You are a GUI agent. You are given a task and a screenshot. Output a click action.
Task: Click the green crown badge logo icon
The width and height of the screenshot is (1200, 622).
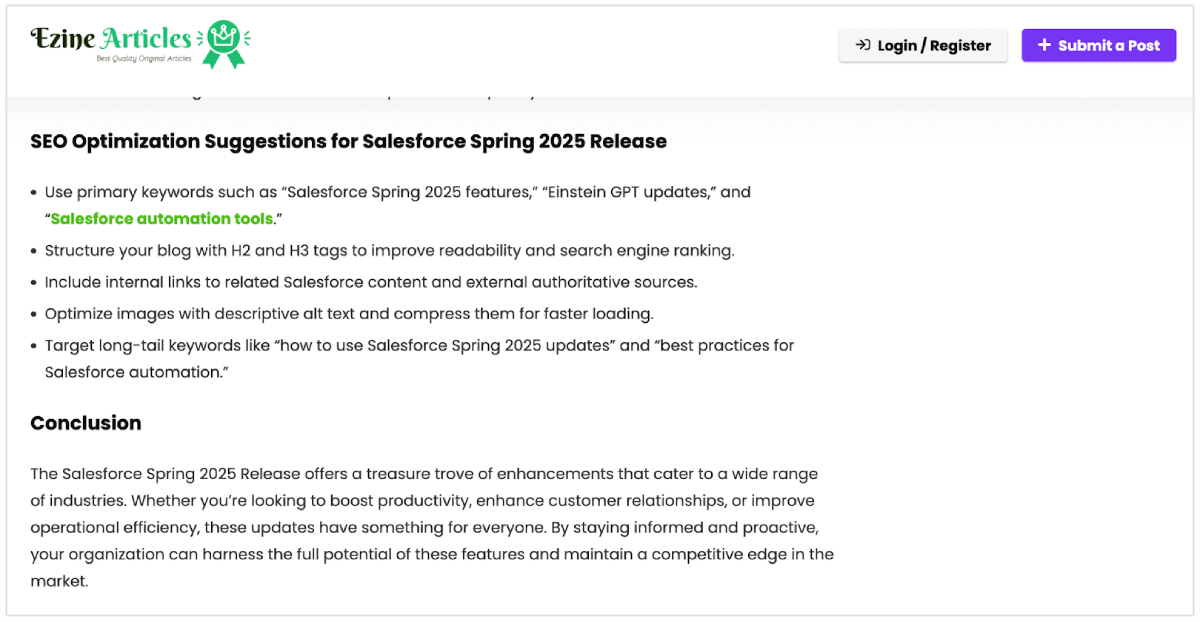(223, 42)
